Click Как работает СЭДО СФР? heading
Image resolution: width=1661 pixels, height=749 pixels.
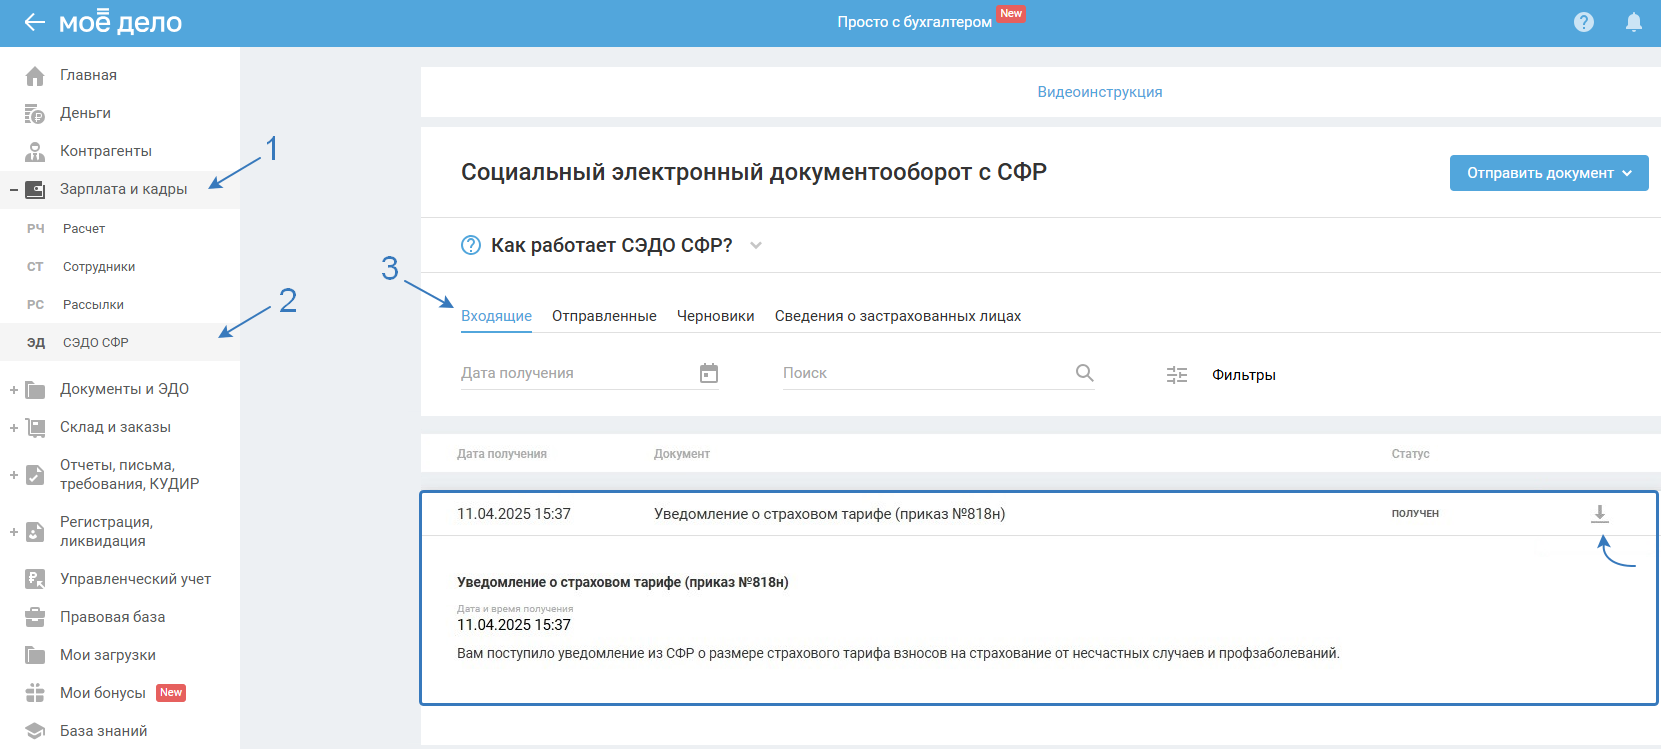(612, 245)
